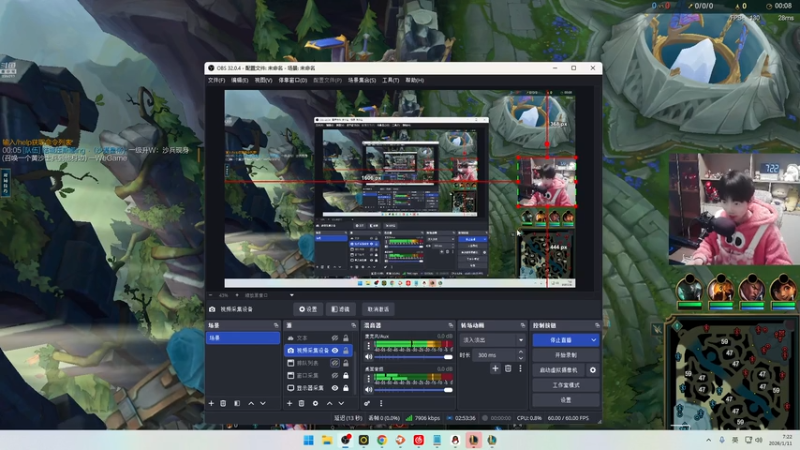Viewport: 800px width, 450px height.
Task: Show hidden system tray icons chevron
Action: click(x=708, y=440)
